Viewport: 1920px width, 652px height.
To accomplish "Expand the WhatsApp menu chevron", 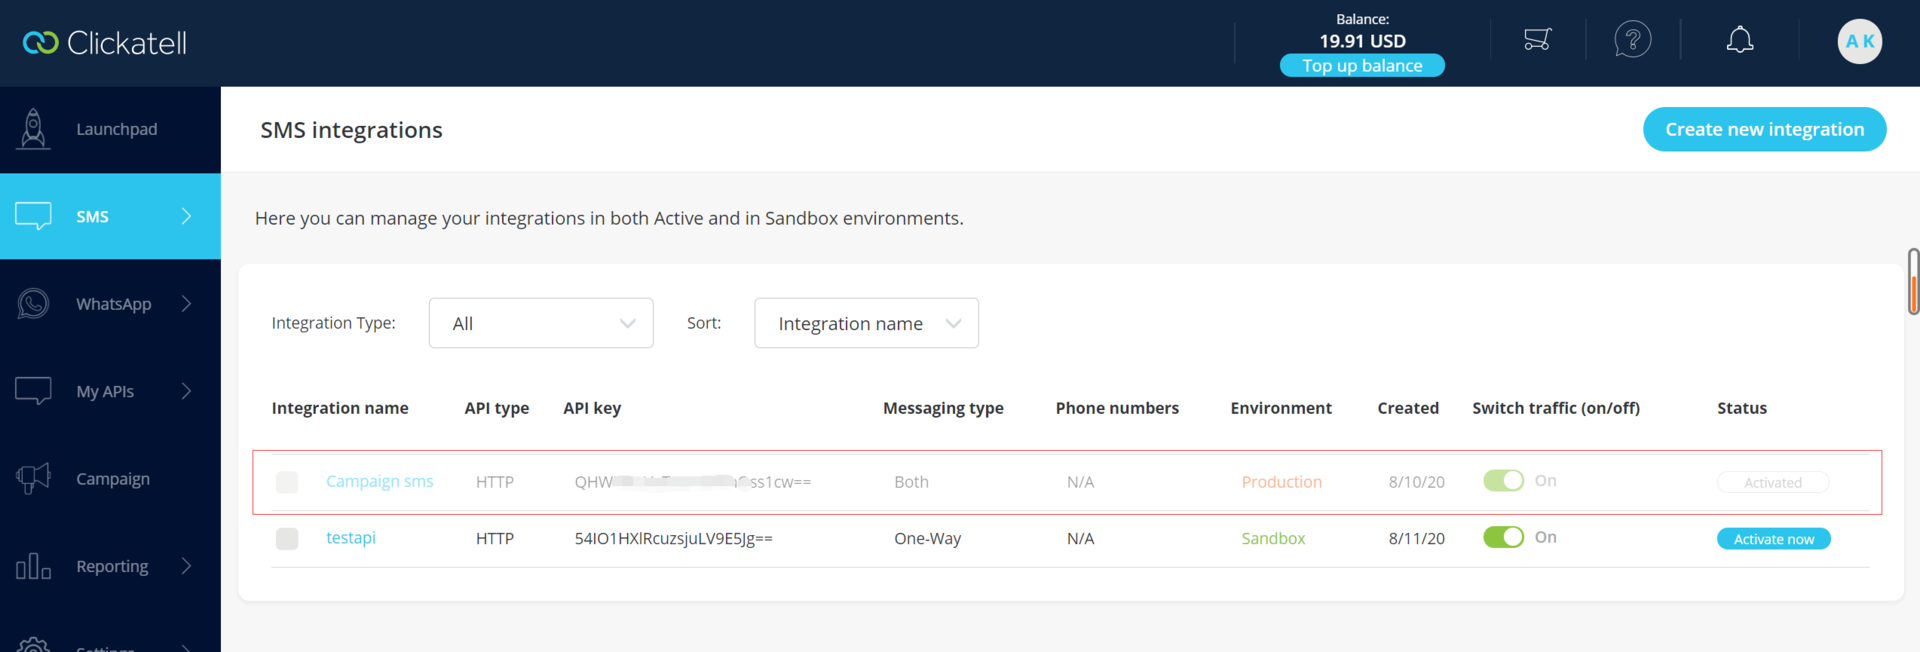I will tap(186, 303).
